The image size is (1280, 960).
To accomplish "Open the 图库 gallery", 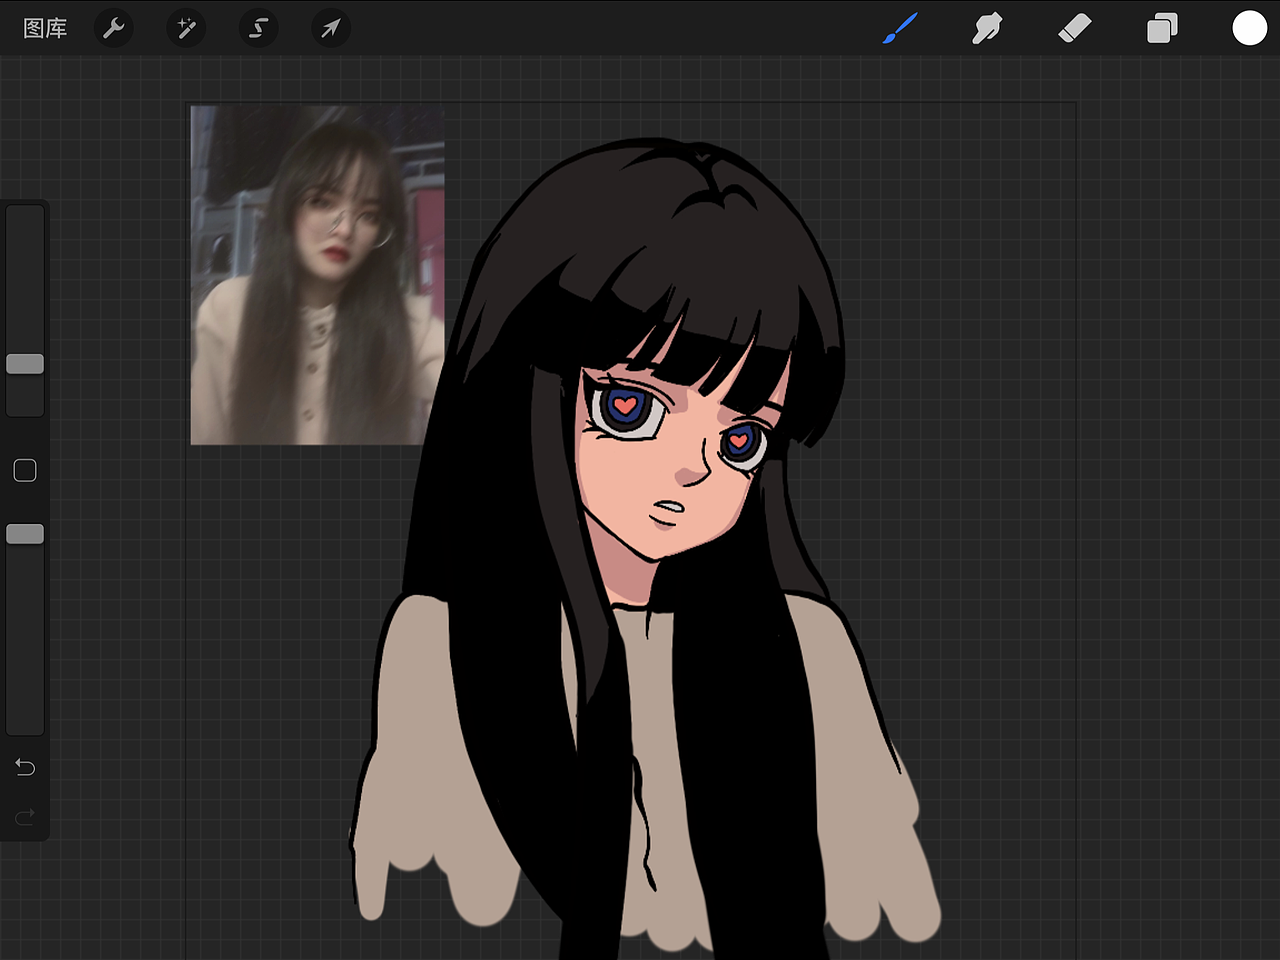I will pos(45,28).
